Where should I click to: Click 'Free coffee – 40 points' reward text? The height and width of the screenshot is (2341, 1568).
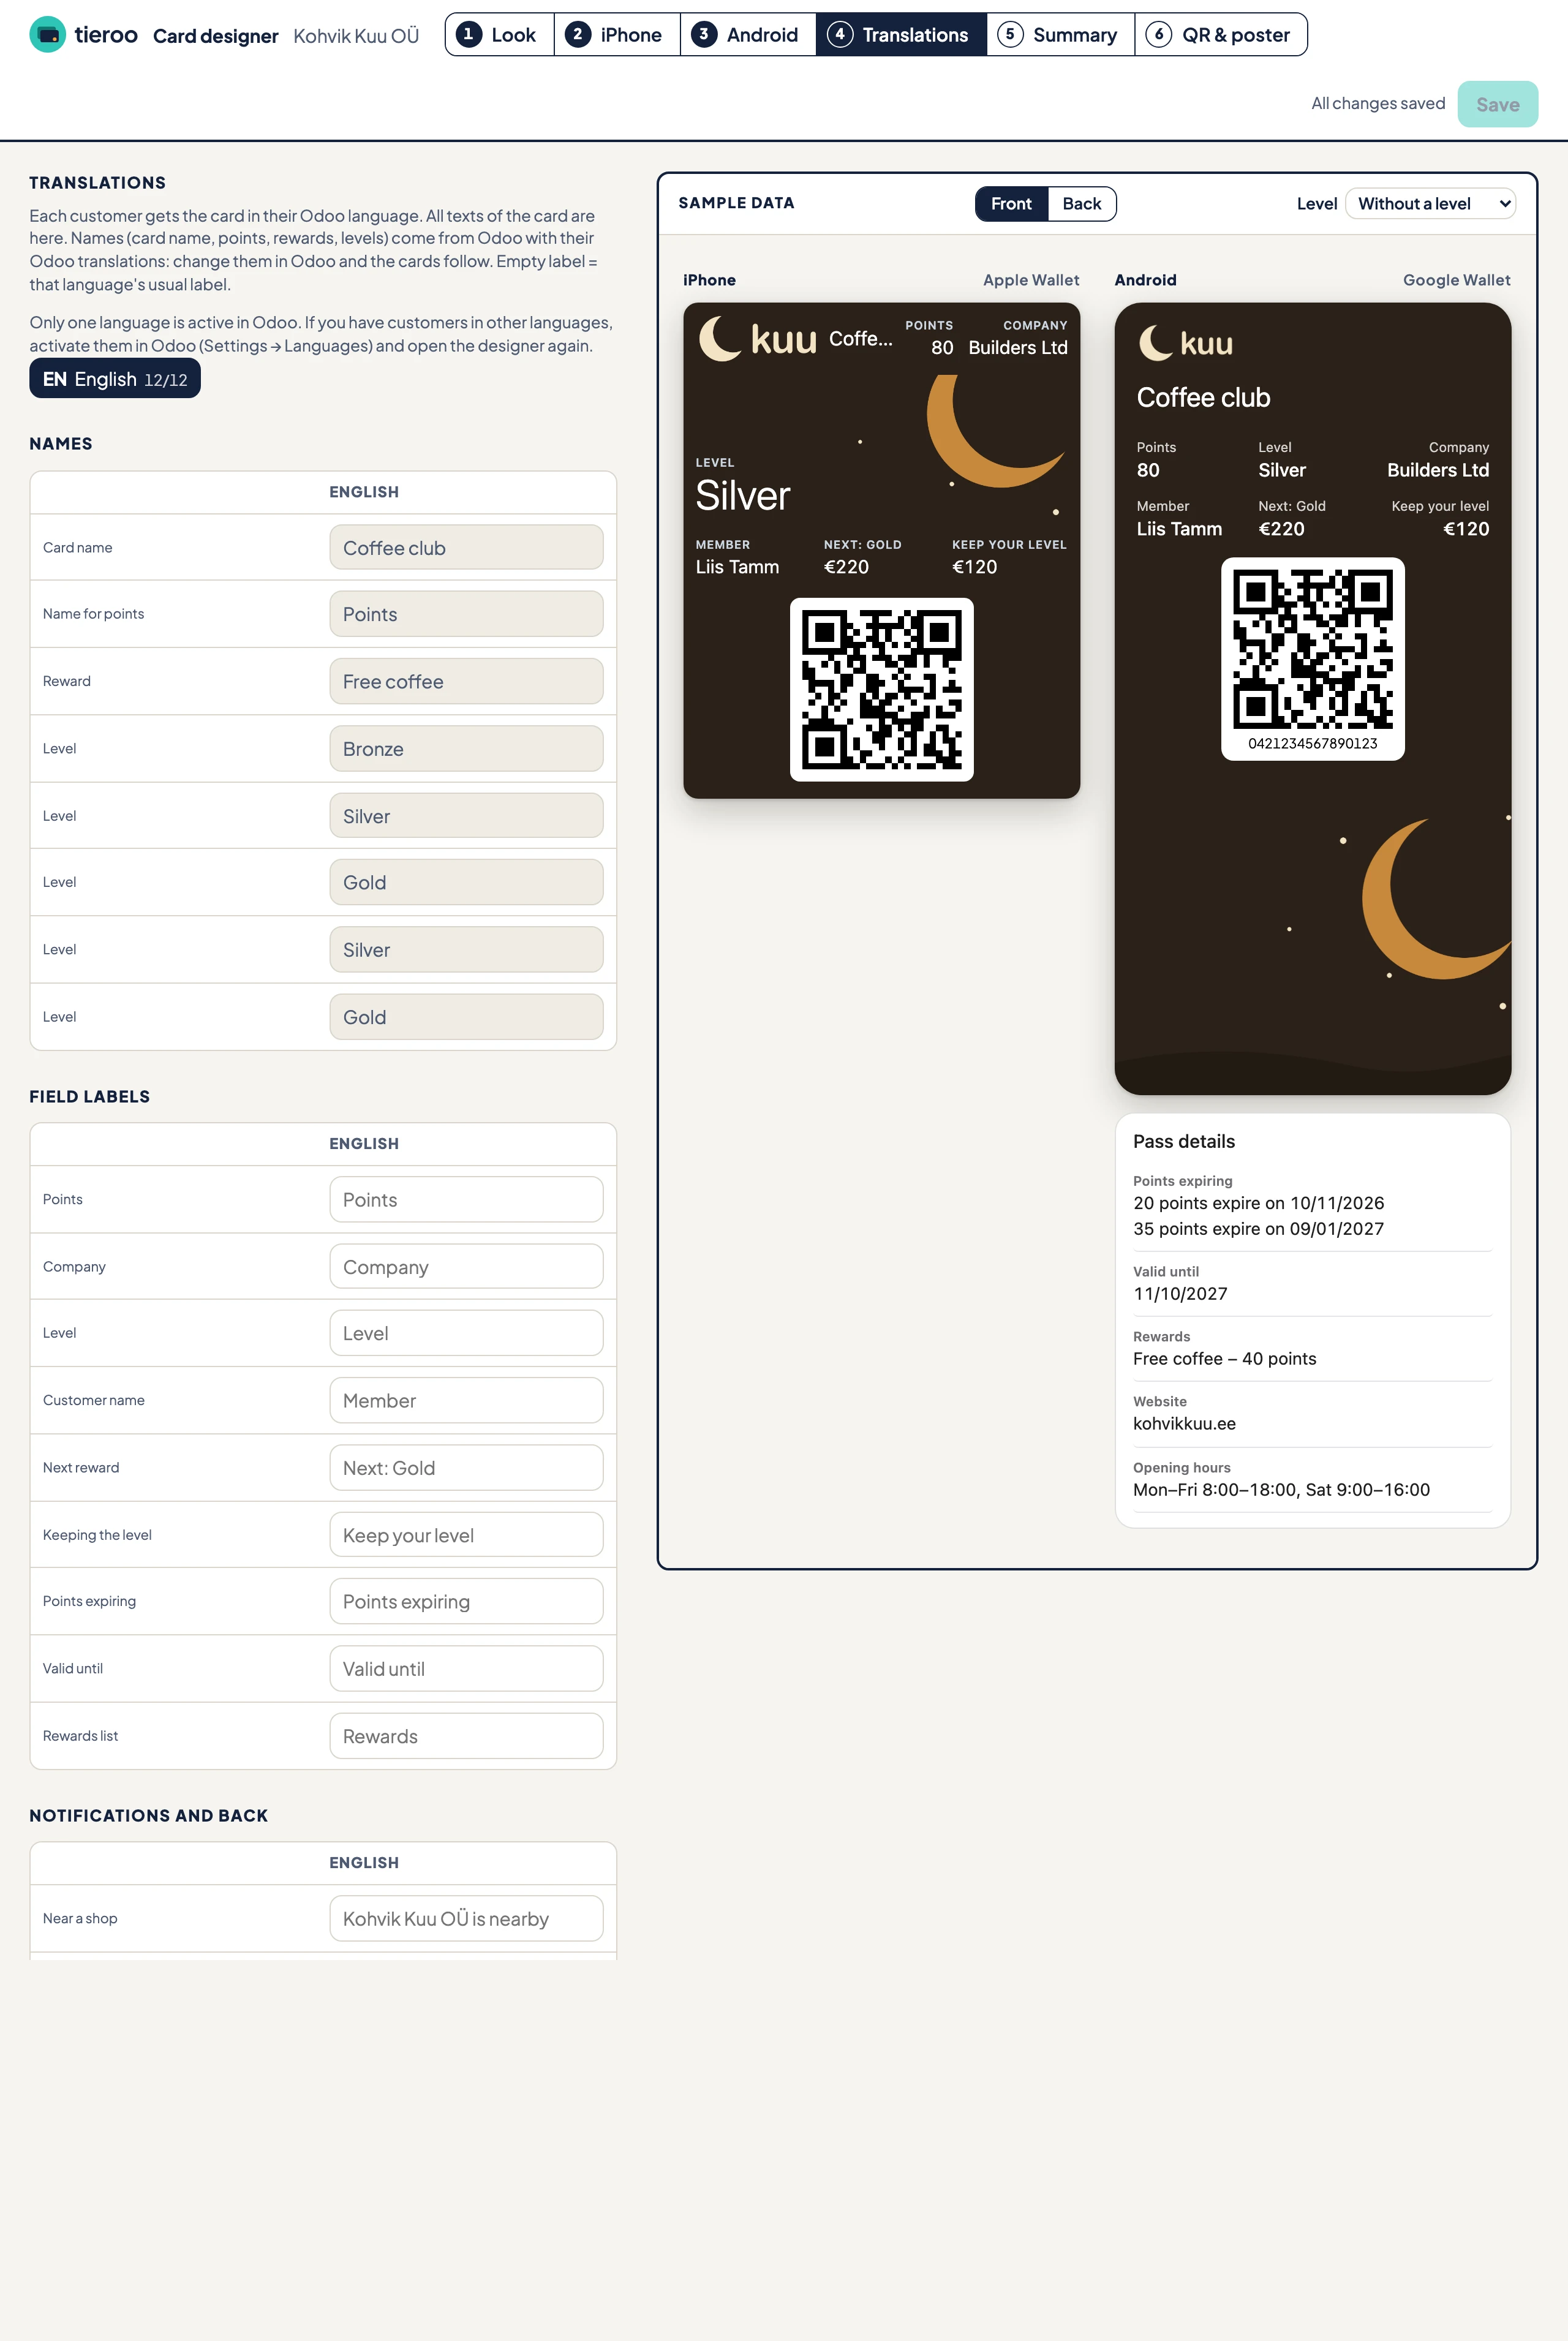point(1224,1359)
